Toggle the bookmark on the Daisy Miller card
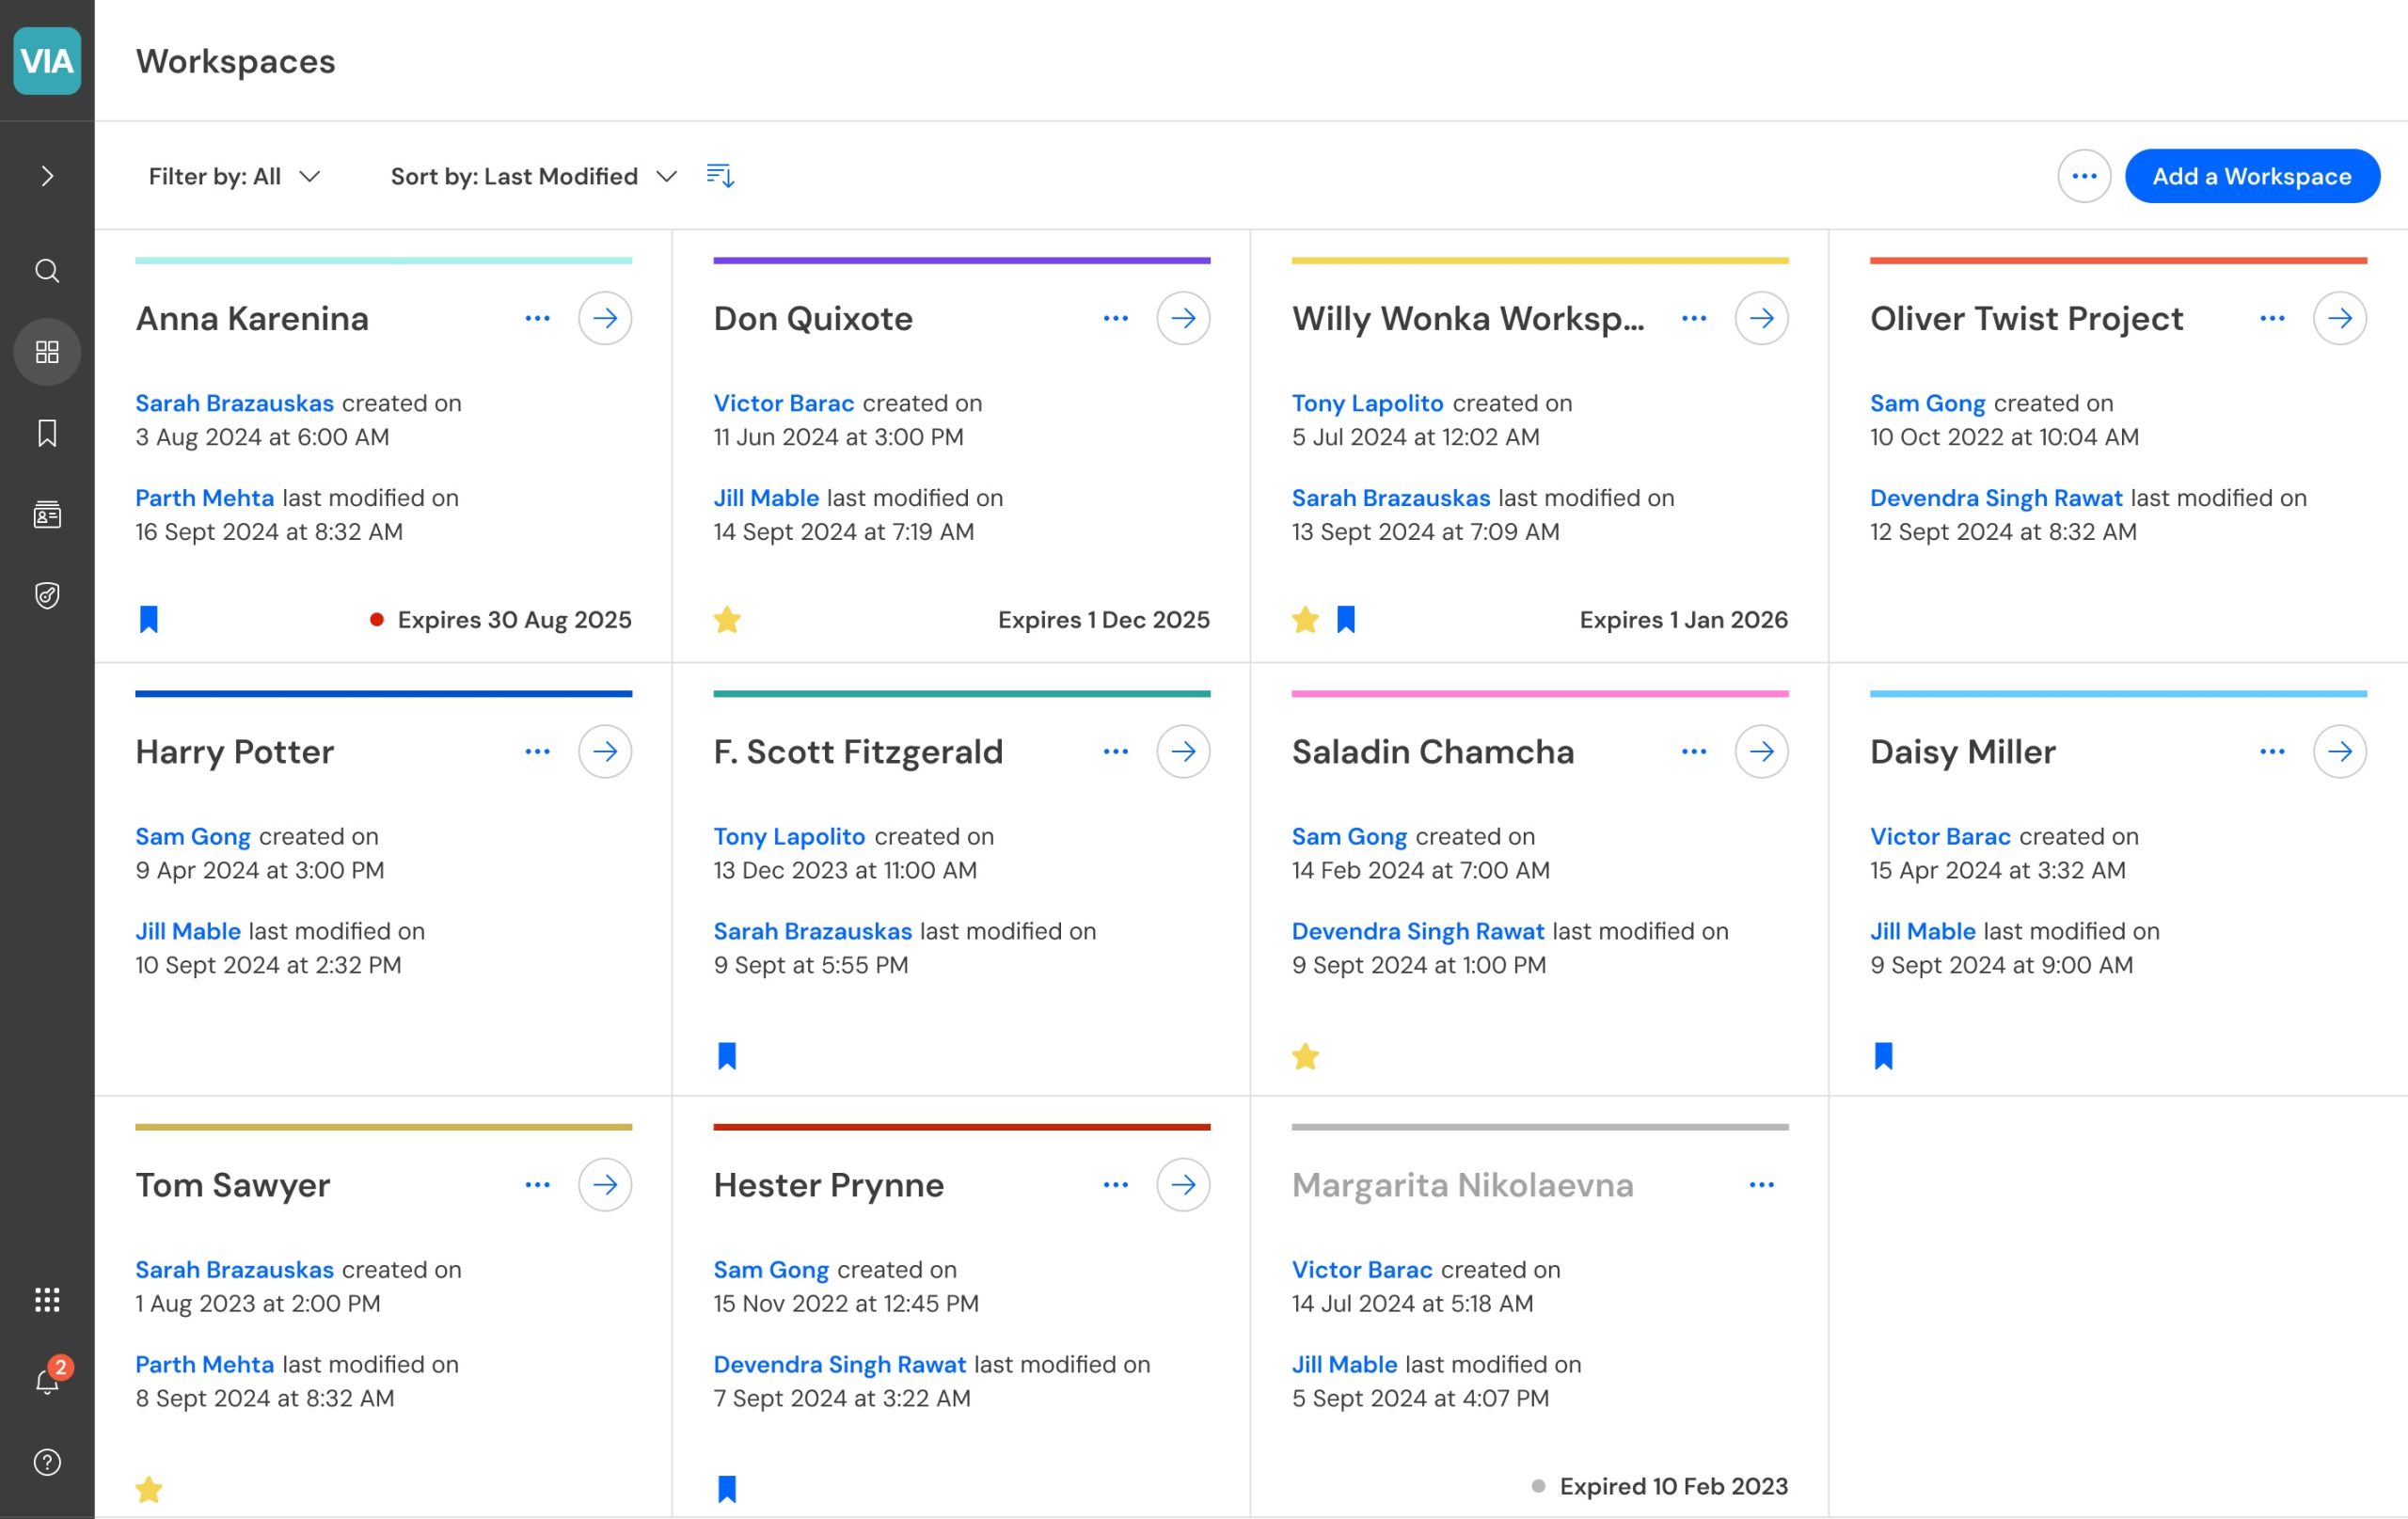Image resolution: width=2408 pixels, height=1519 pixels. [x=1883, y=1056]
